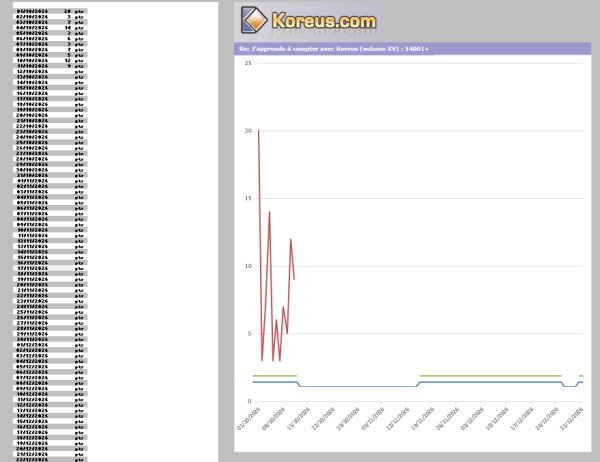Click the red line peak at value 20
This screenshot has height=462, width=600.
pyautogui.click(x=259, y=131)
